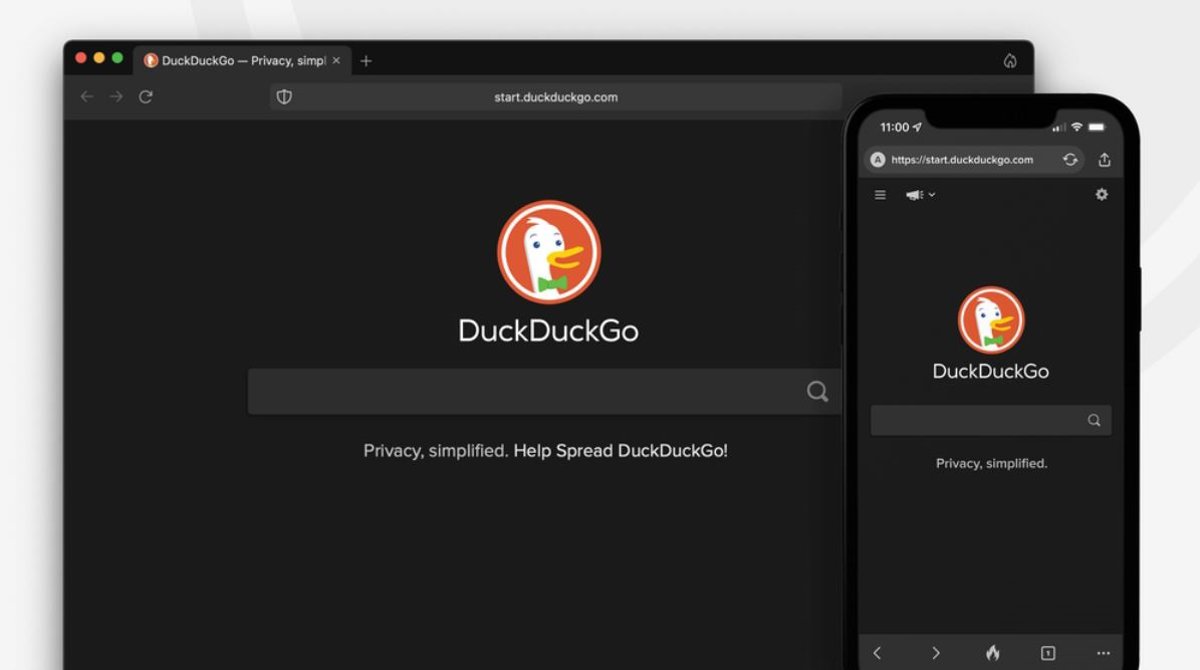Open a new tab with plus button
This screenshot has width=1200, height=670.
pyautogui.click(x=366, y=61)
